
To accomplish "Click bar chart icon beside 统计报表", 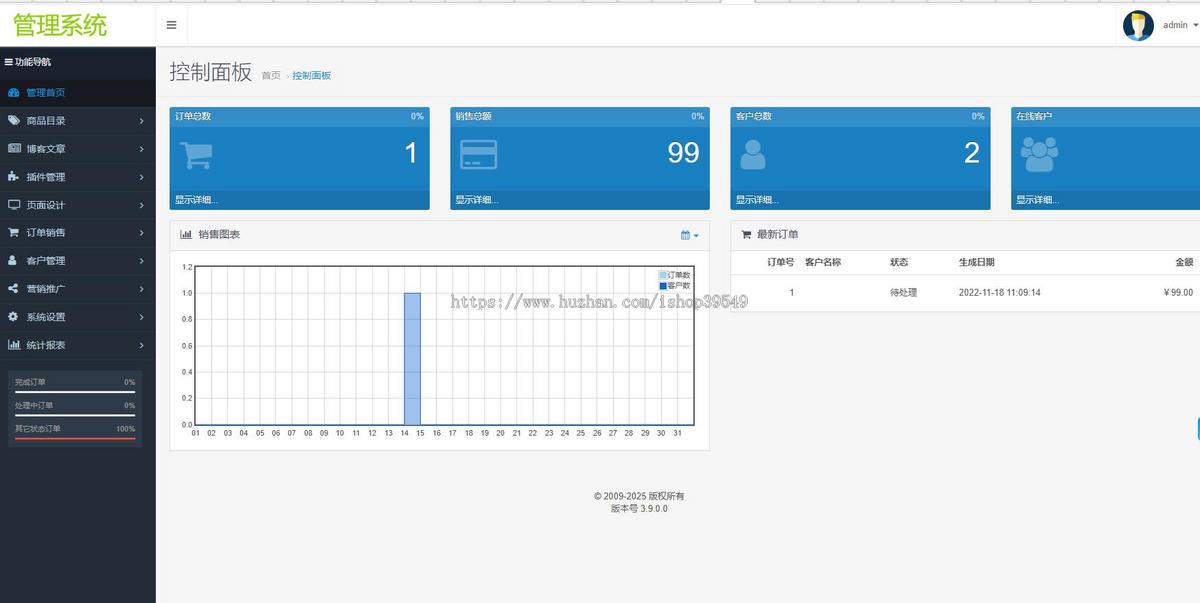I will click(x=13, y=345).
